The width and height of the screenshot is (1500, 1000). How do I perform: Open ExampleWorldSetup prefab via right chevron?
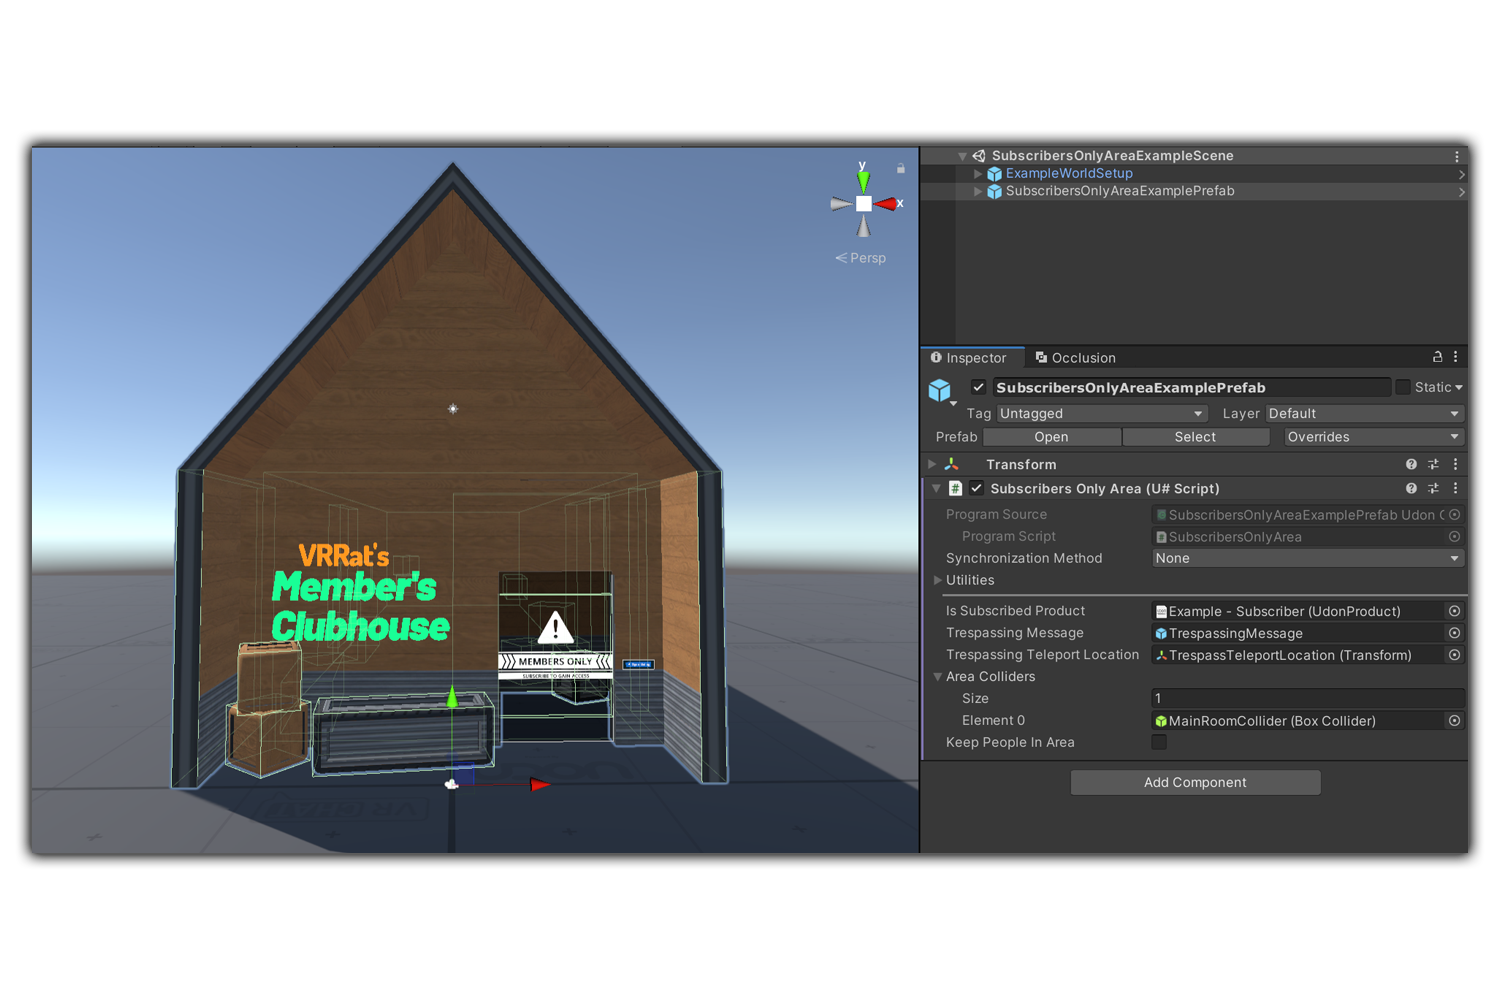[x=1461, y=174]
